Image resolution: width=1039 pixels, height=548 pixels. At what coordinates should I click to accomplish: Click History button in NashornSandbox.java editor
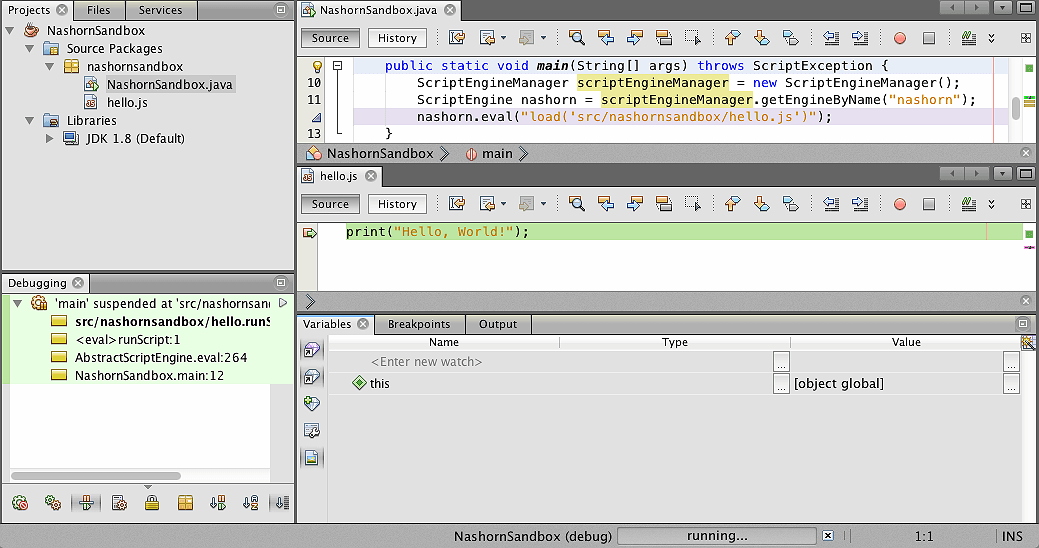[x=397, y=38]
